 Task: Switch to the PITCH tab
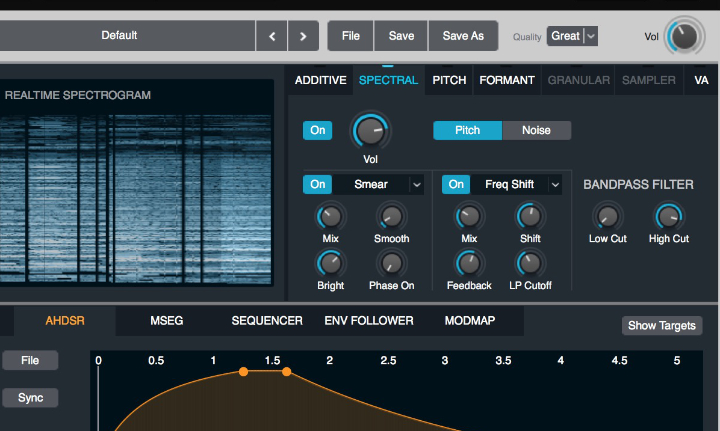coord(449,80)
